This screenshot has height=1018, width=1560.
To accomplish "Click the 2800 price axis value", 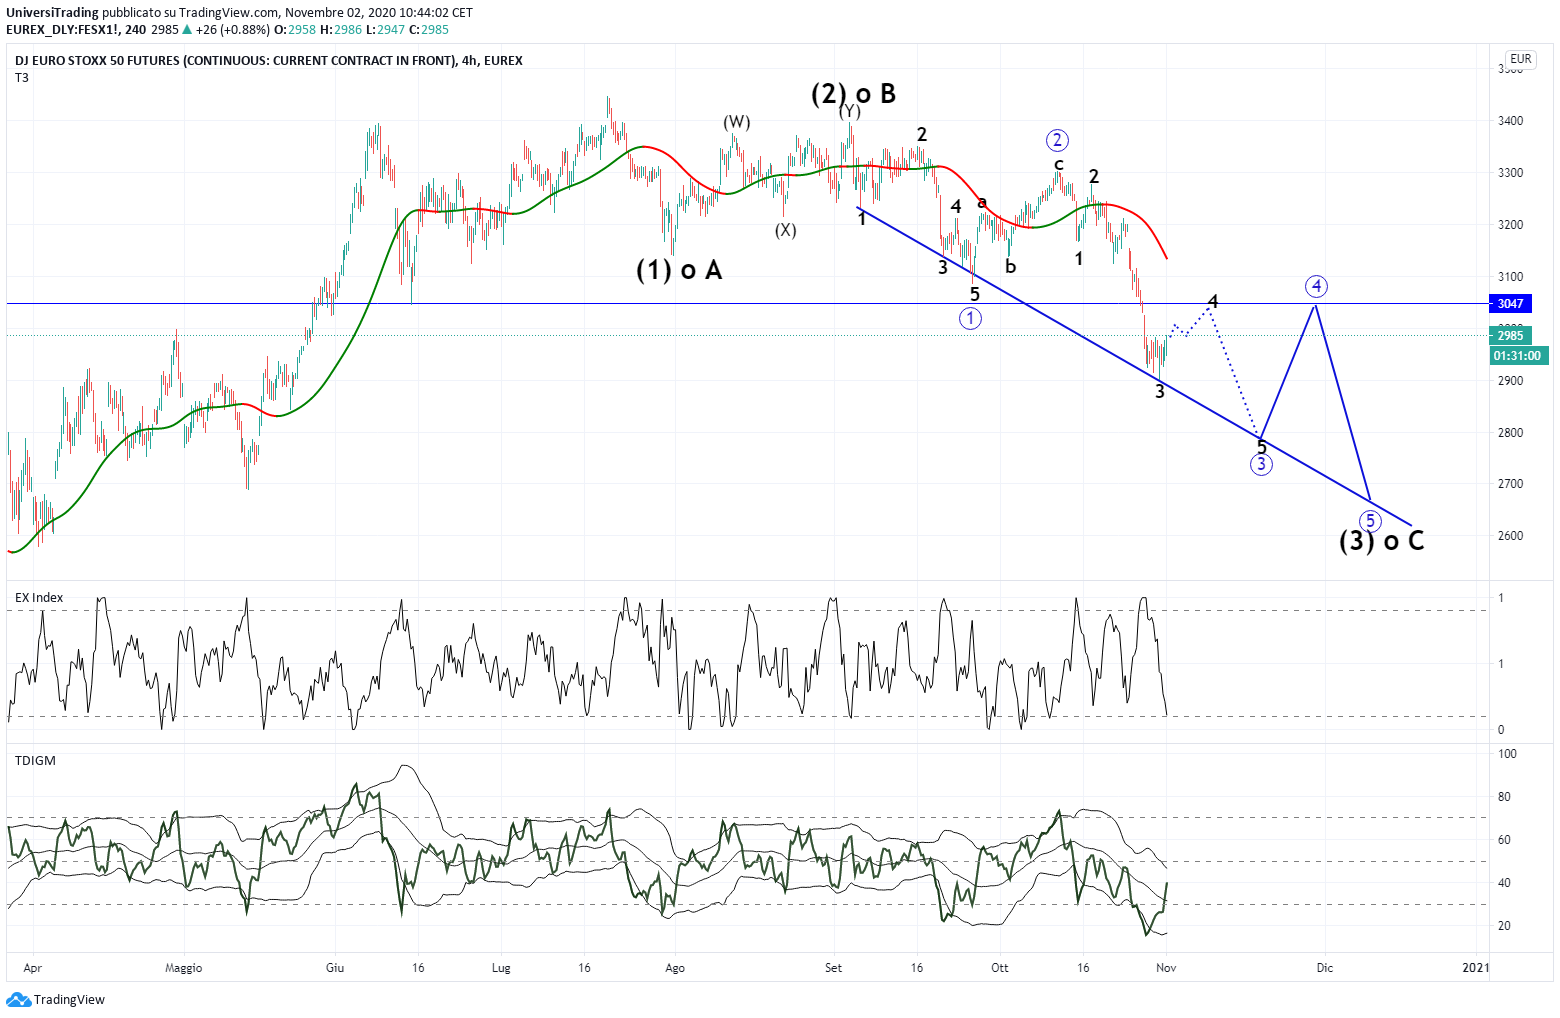I will pyautogui.click(x=1510, y=433).
